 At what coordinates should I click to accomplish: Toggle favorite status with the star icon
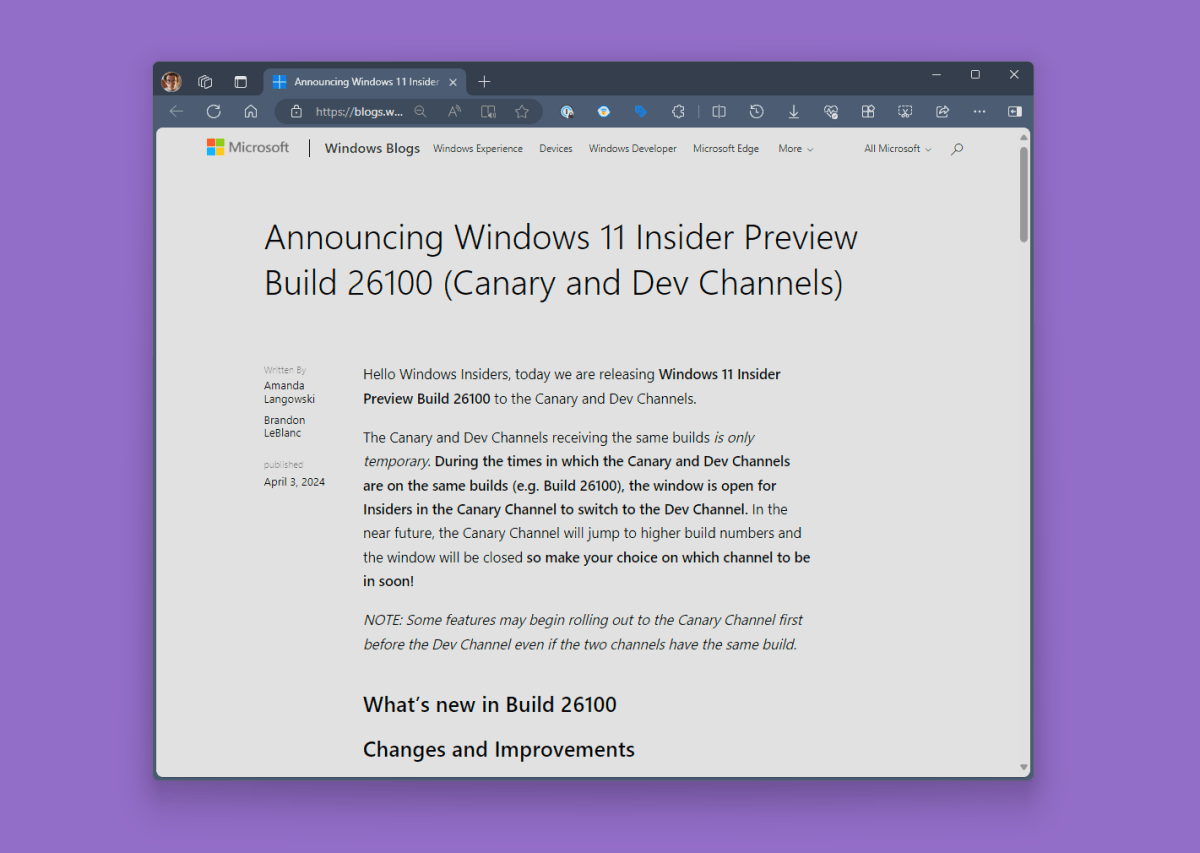tap(522, 111)
